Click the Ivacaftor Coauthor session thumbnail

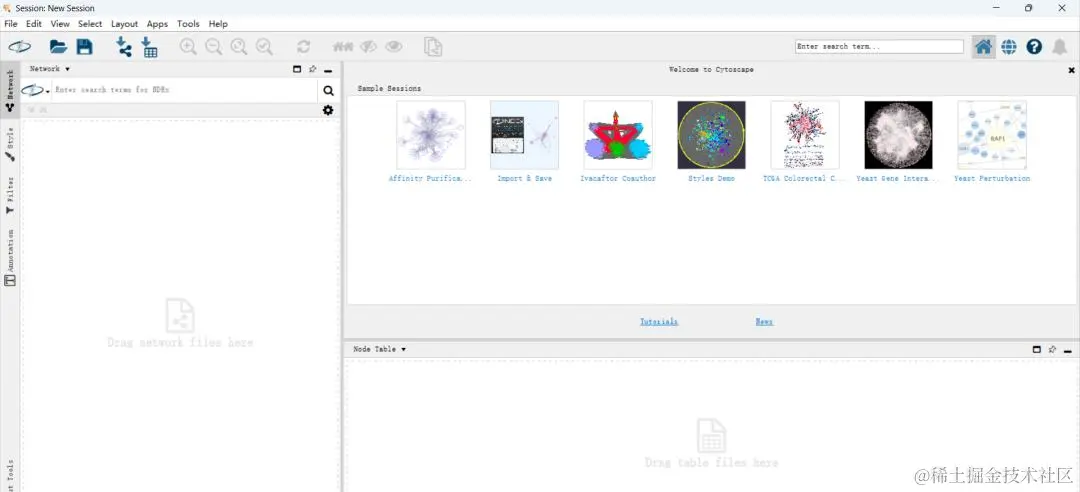[618, 135]
